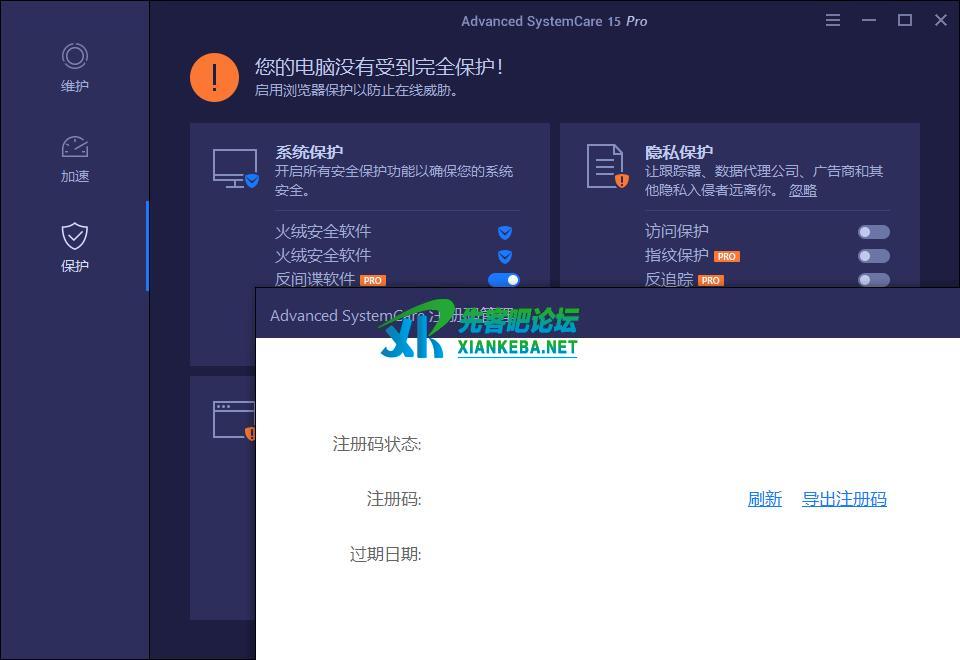The width and height of the screenshot is (960, 660).
Task: Maximize the Advanced SystemCare window
Action: point(905,20)
